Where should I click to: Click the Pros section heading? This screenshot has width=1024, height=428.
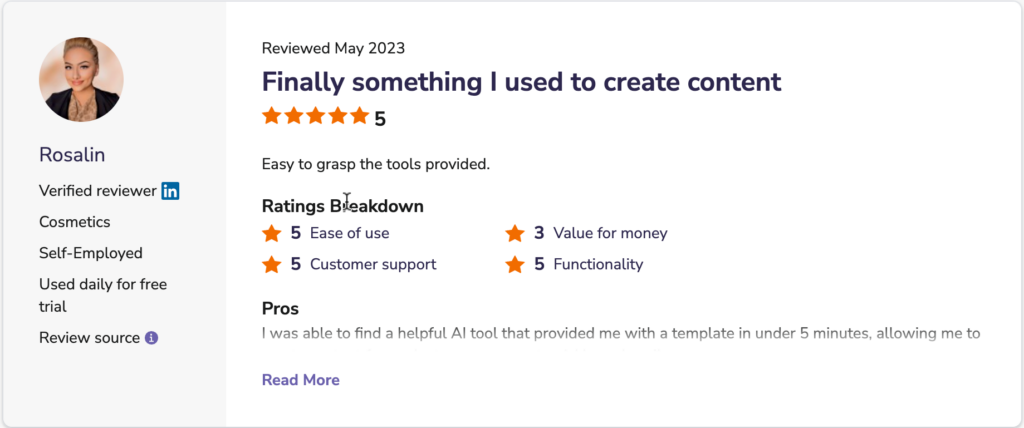[280, 309]
